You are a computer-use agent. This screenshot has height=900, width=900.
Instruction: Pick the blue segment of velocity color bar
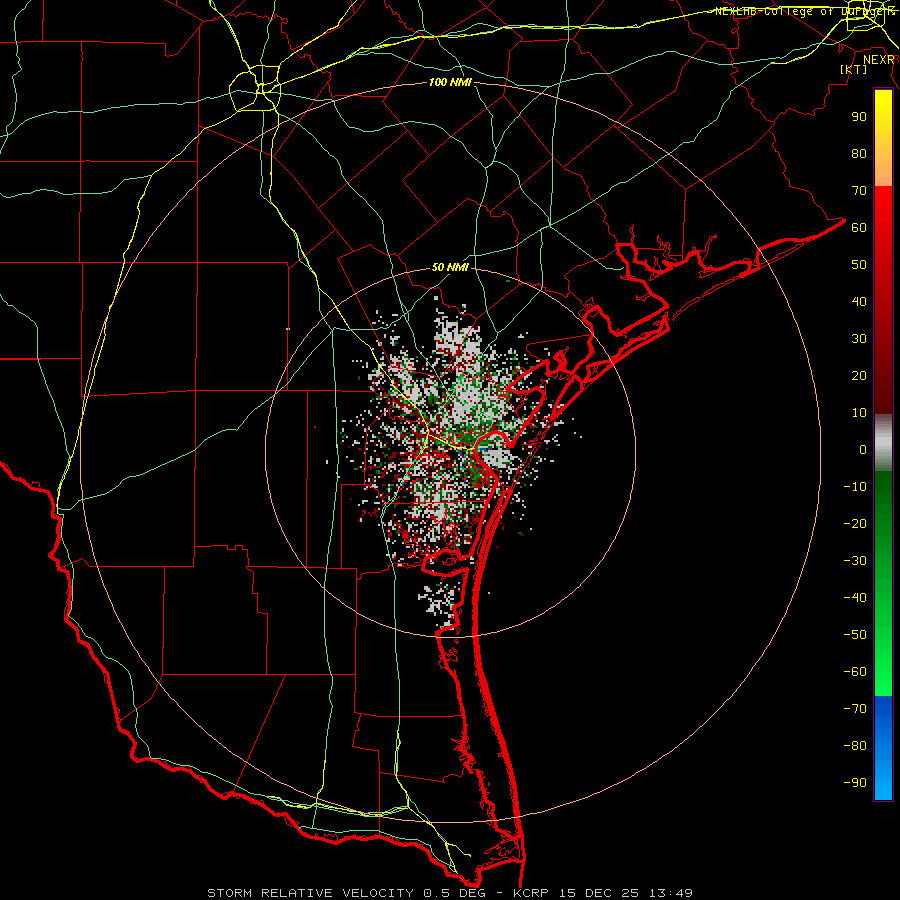(883, 748)
